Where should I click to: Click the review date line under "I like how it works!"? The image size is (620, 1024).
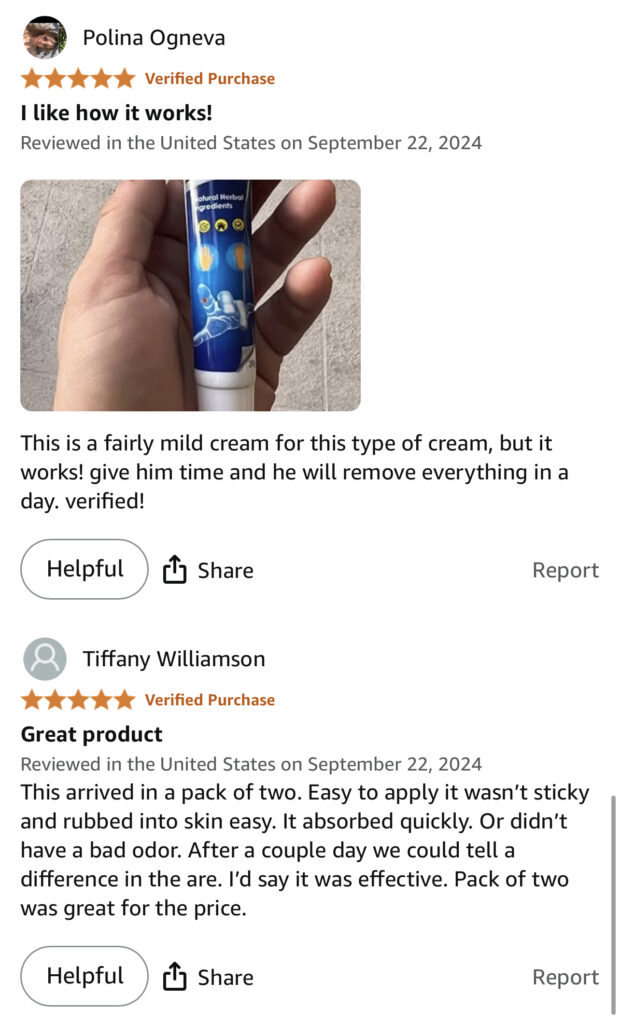[251, 143]
